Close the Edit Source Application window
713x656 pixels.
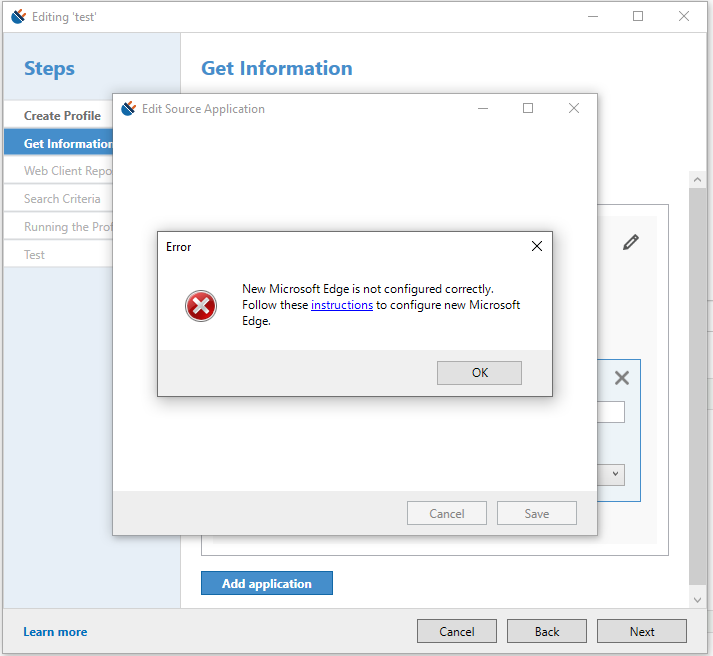(x=574, y=108)
